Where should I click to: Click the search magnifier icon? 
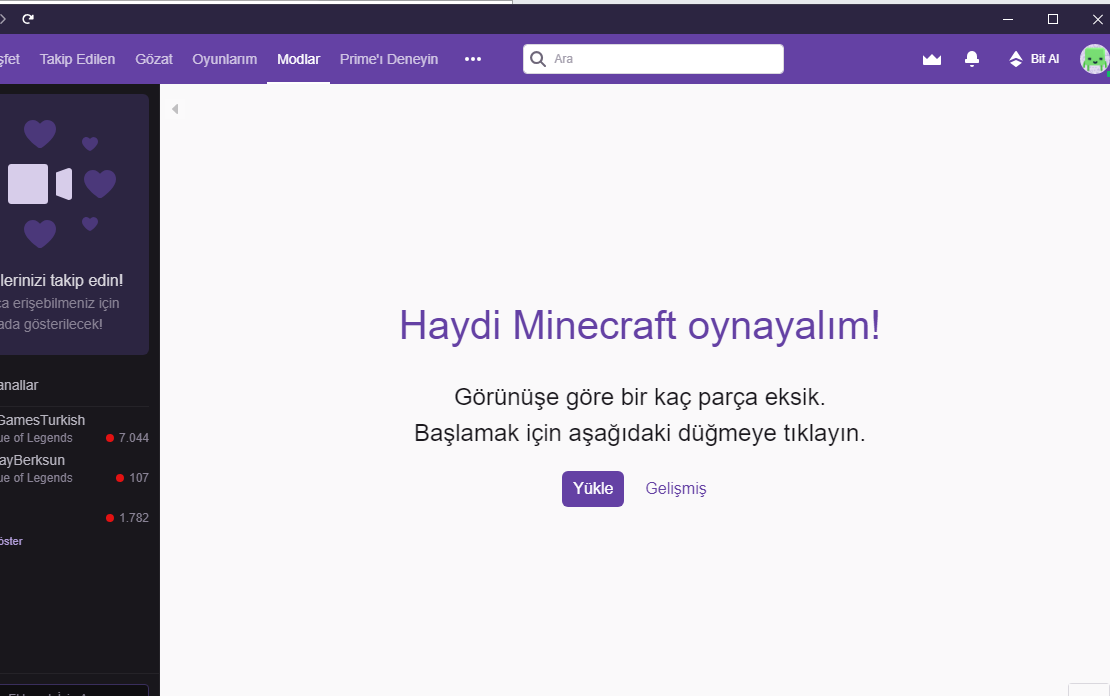coord(538,59)
